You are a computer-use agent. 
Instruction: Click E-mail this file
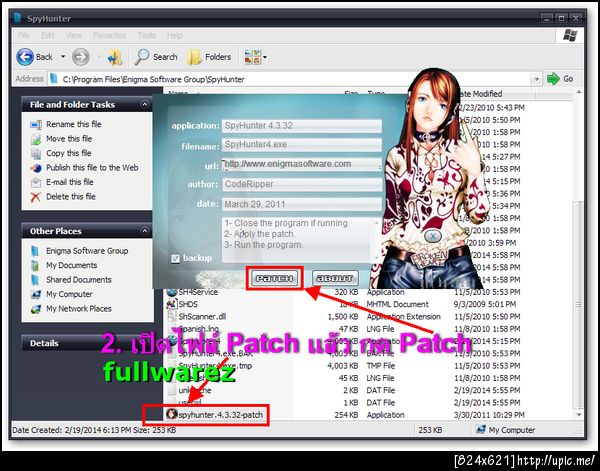click(70, 182)
